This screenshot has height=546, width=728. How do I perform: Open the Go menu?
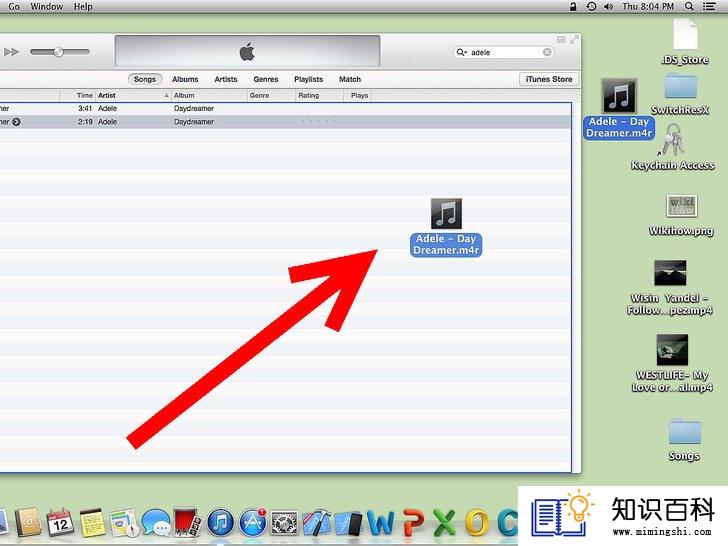point(14,6)
